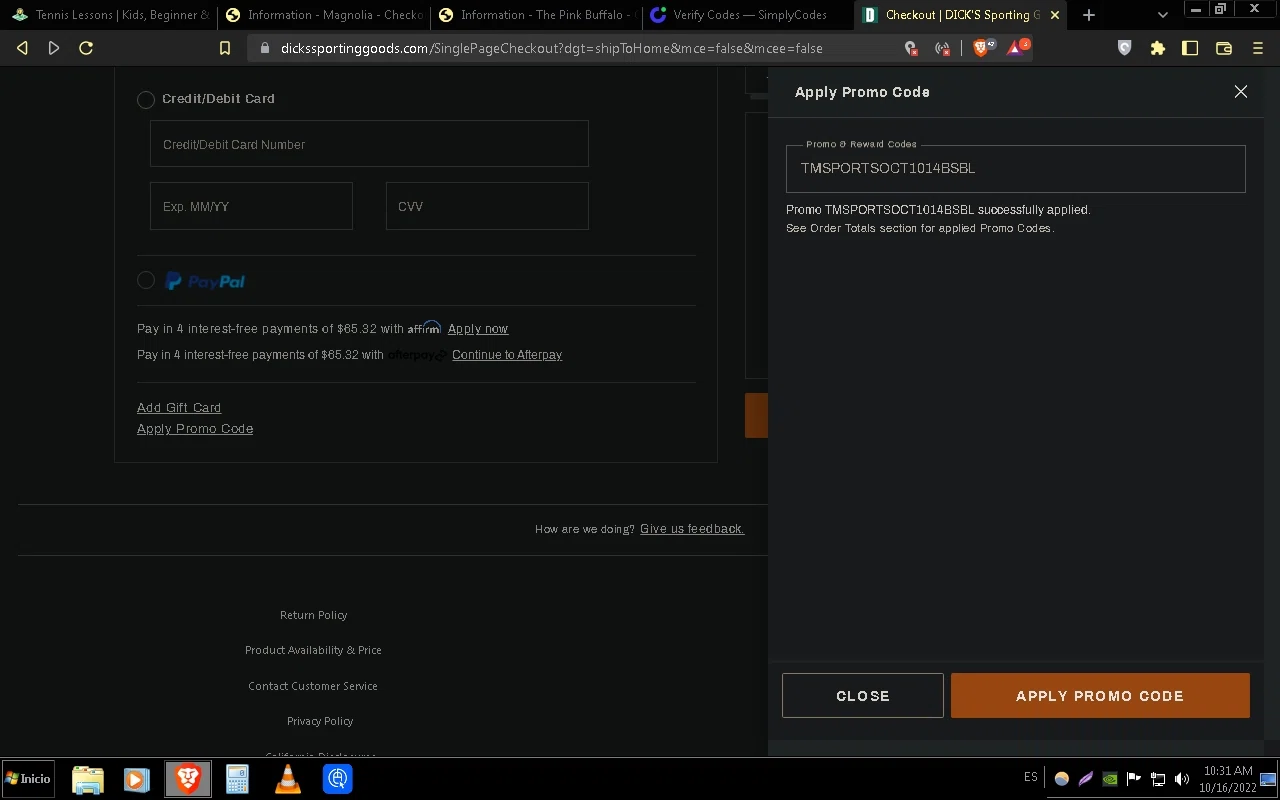Image resolution: width=1280 pixels, height=800 pixels.
Task: Click the Apply Promo Code link
Action: [x=195, y=429]
